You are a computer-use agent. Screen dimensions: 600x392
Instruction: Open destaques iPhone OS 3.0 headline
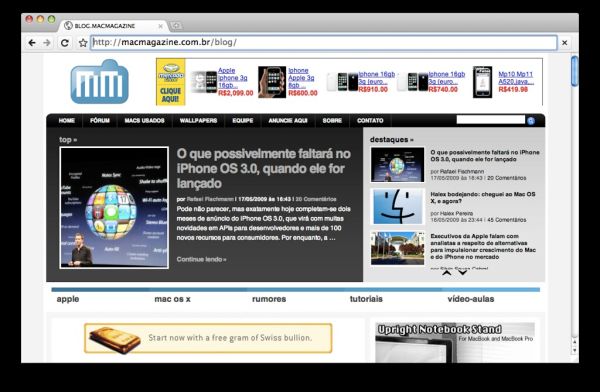point(485,156)
